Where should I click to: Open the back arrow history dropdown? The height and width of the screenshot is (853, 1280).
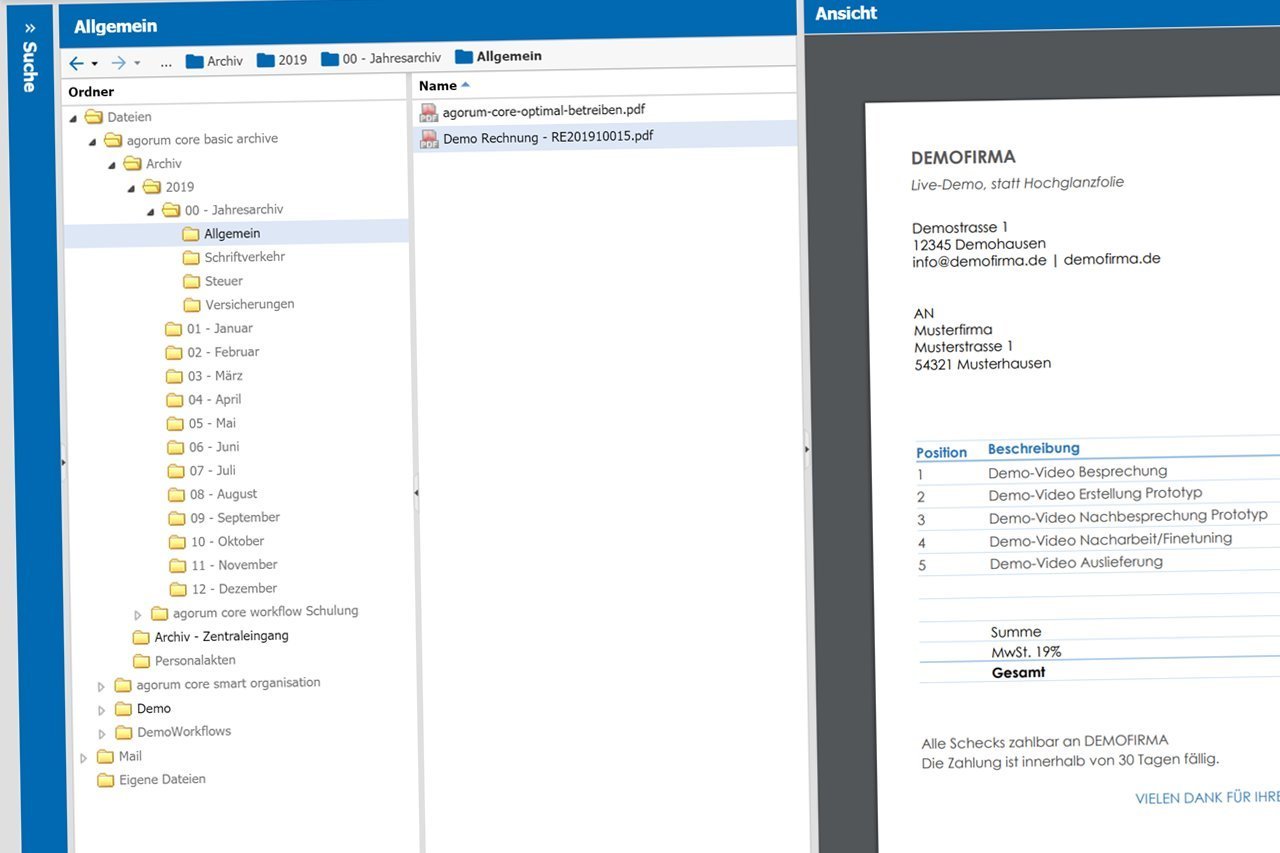pos(95,63)
